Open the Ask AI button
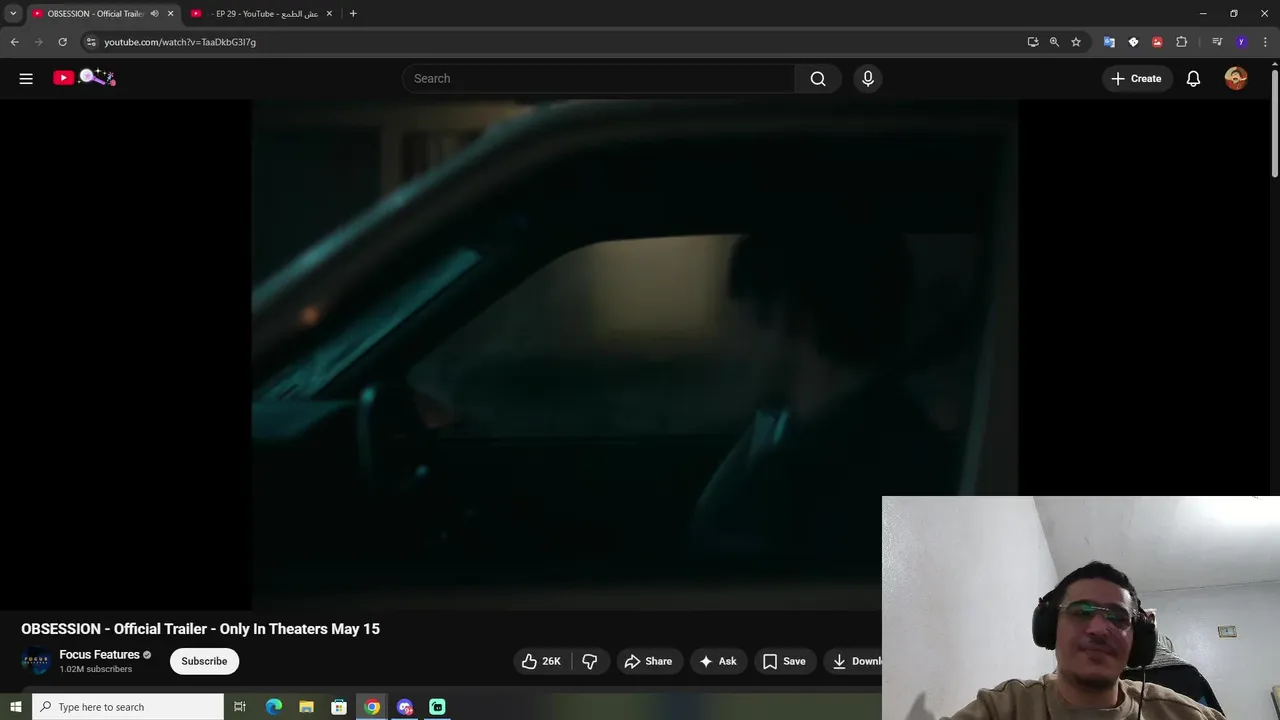Viewport: 1280px width, 720px height. point(718,661)
